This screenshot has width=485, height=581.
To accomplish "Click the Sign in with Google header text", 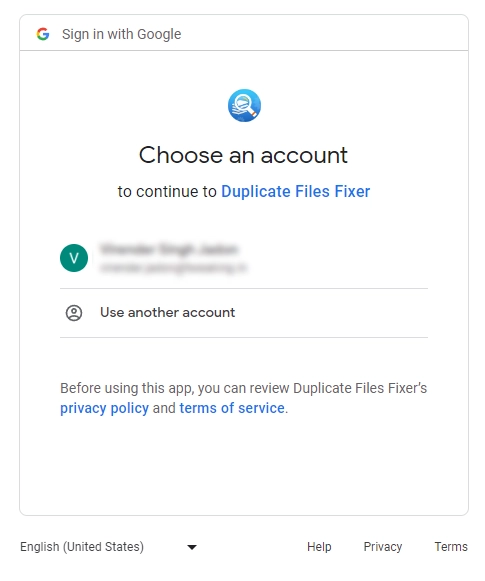I will click(122, 34).
